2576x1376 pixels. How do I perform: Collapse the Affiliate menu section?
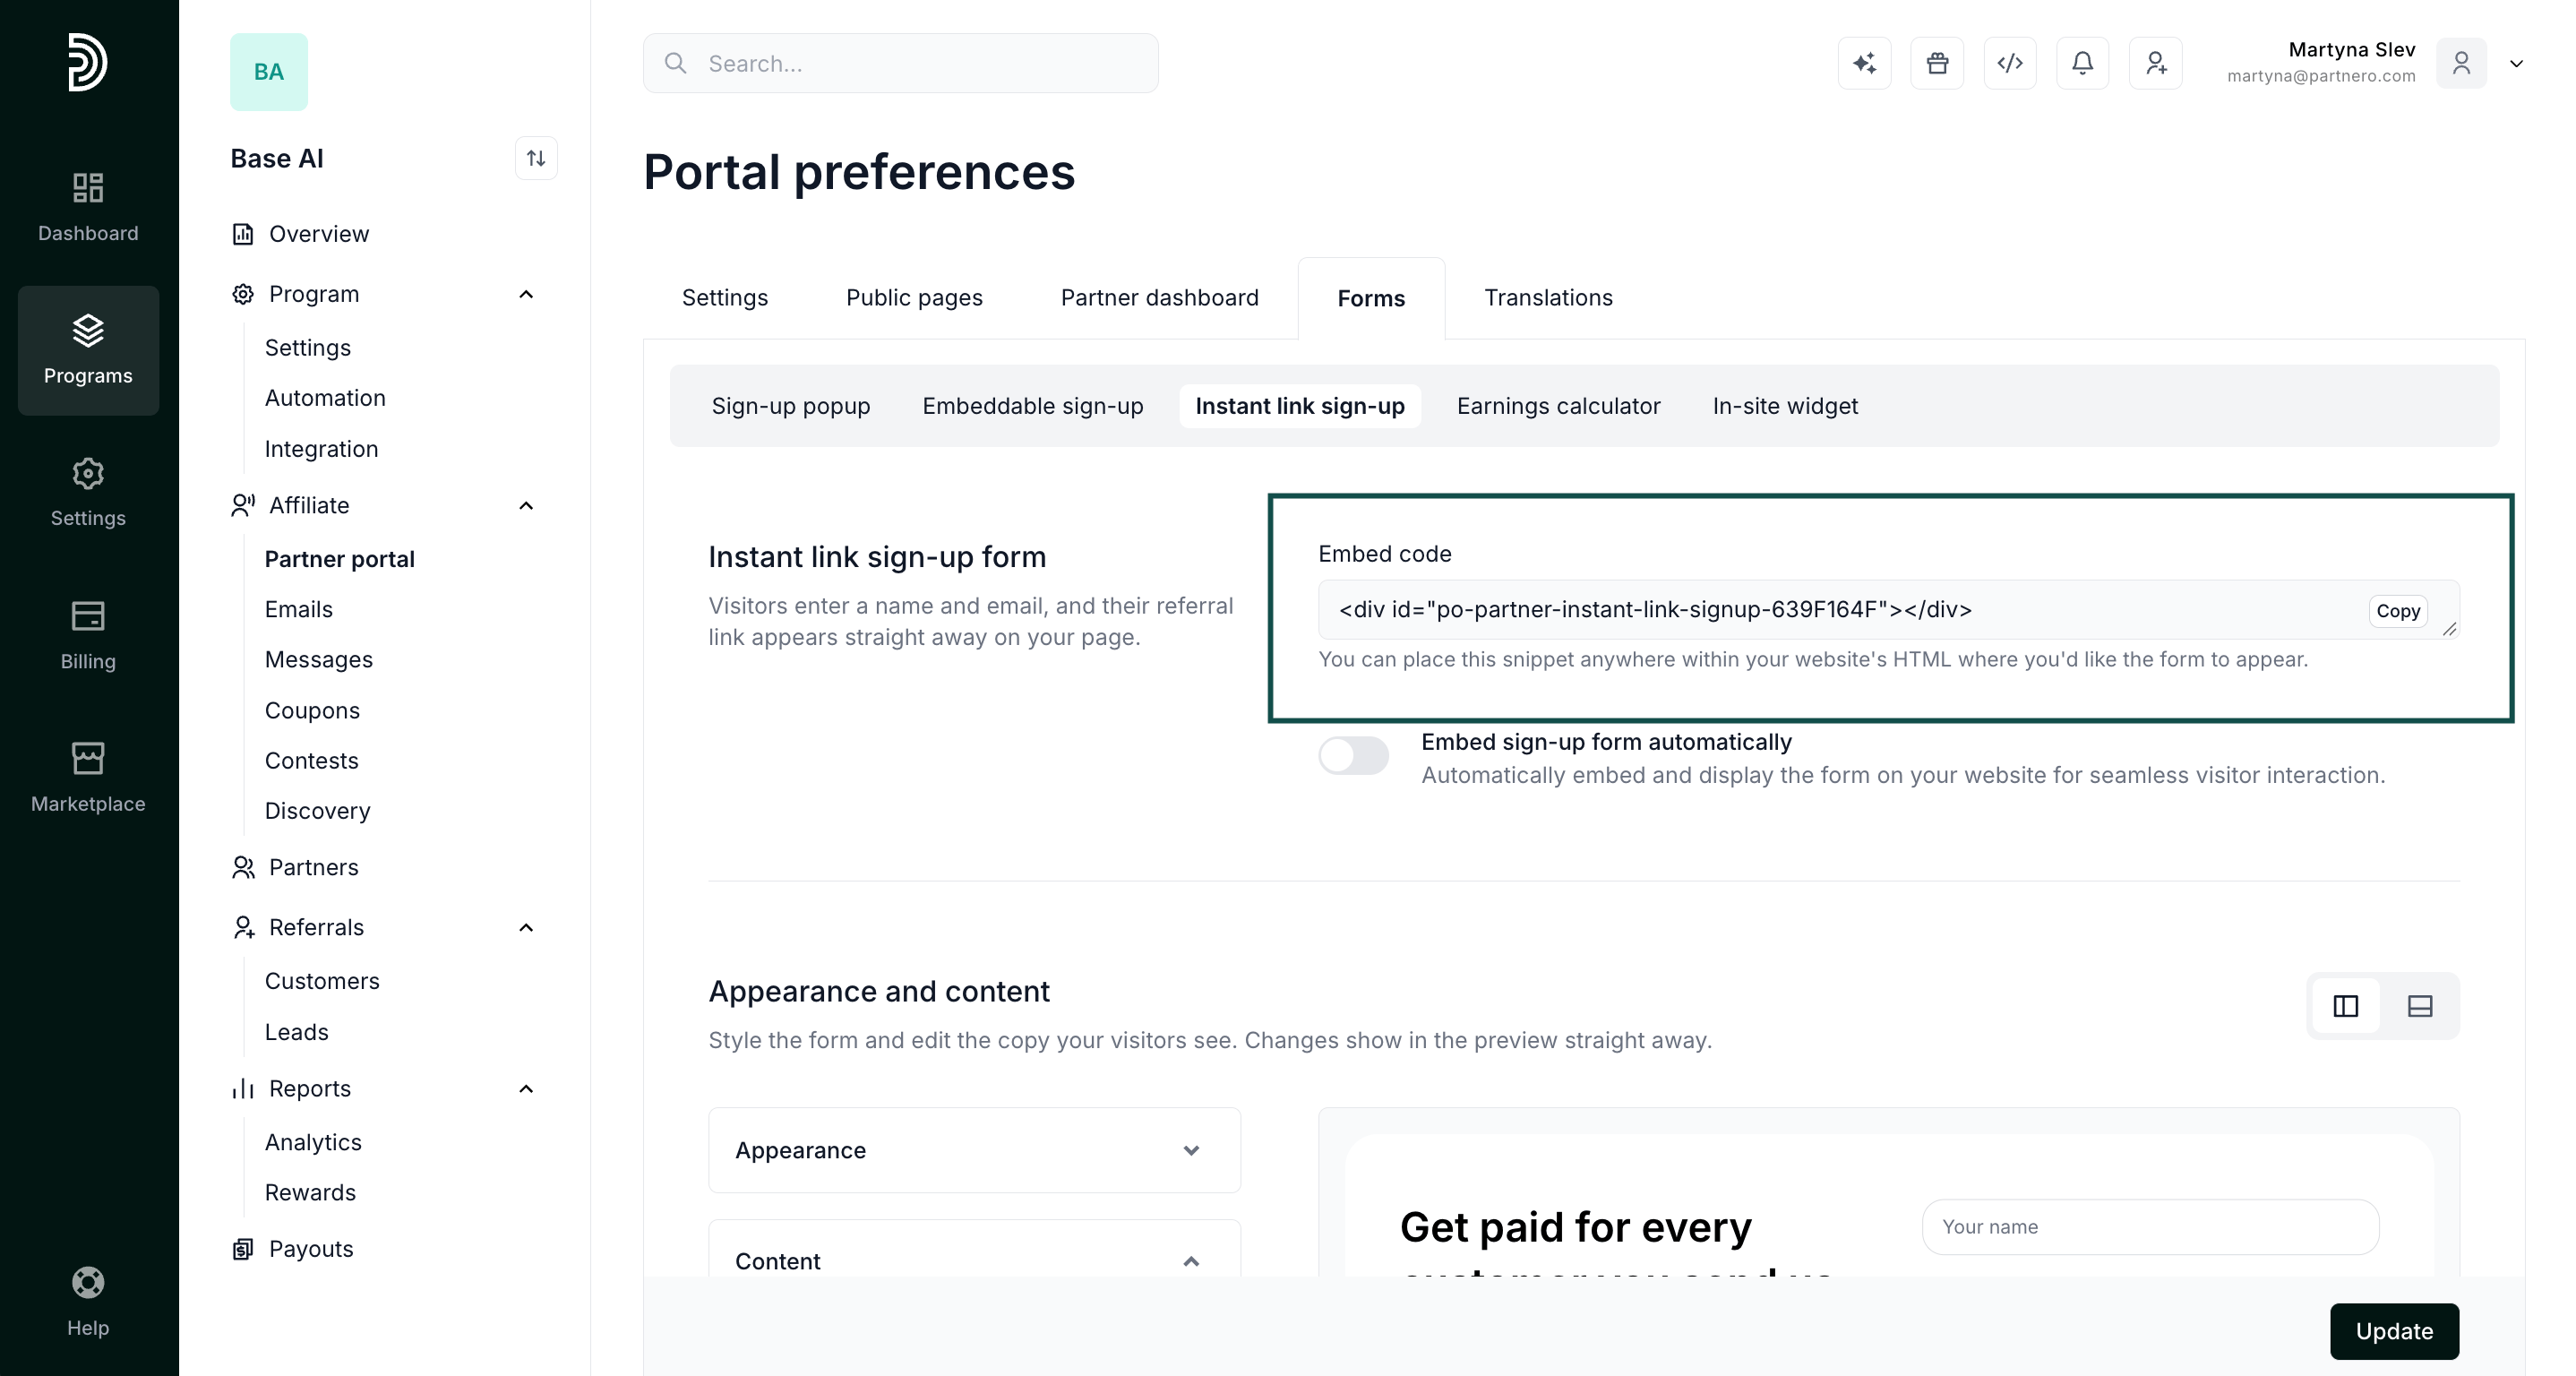[x=526, y=505]
